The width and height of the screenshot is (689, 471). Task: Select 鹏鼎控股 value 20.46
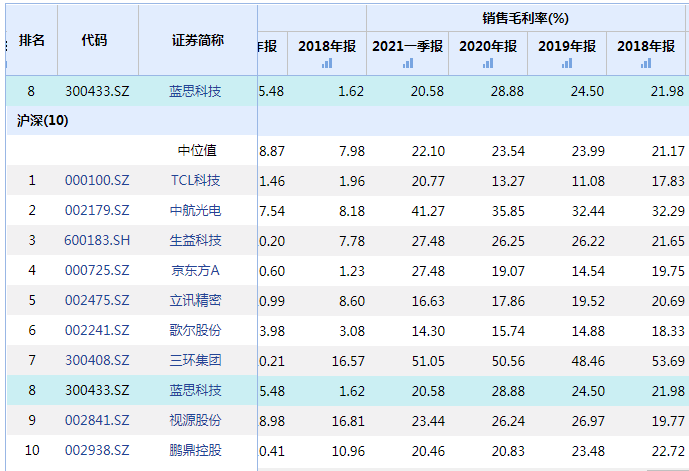point(428,451)
